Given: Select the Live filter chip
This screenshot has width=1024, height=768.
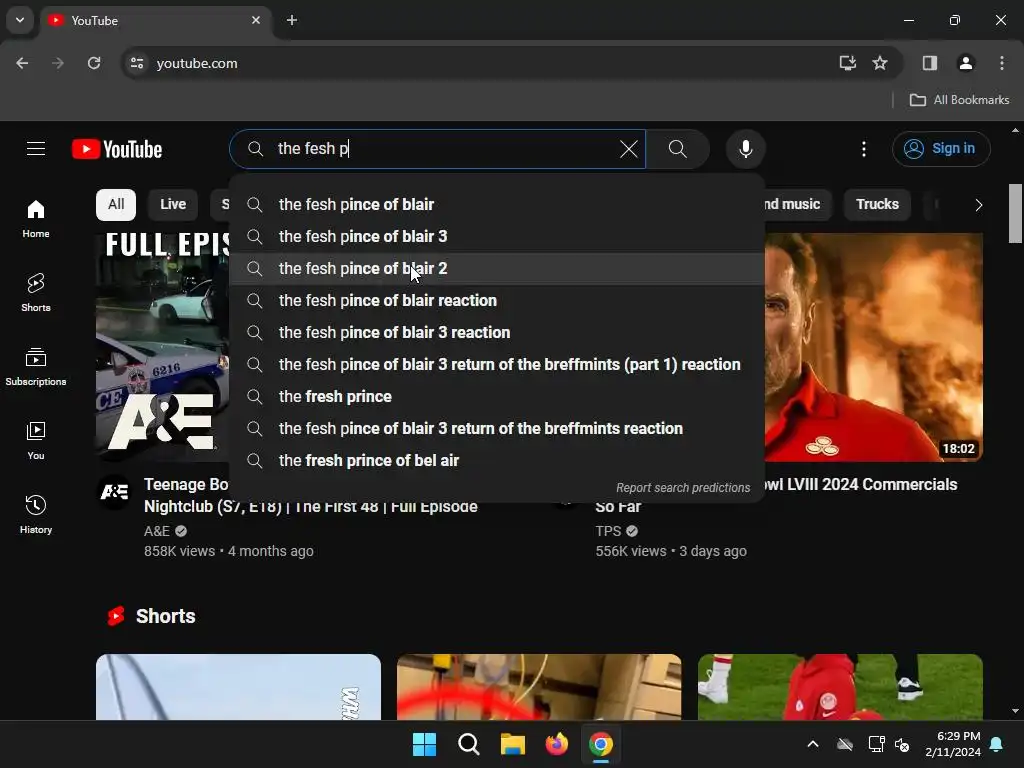Looking at the screenshot, I should (x=173, y=204).
